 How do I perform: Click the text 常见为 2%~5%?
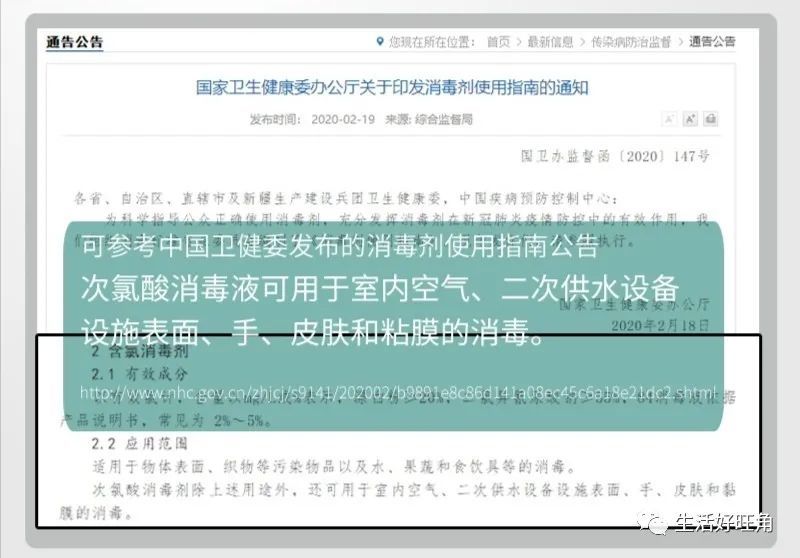pos(214,420)
